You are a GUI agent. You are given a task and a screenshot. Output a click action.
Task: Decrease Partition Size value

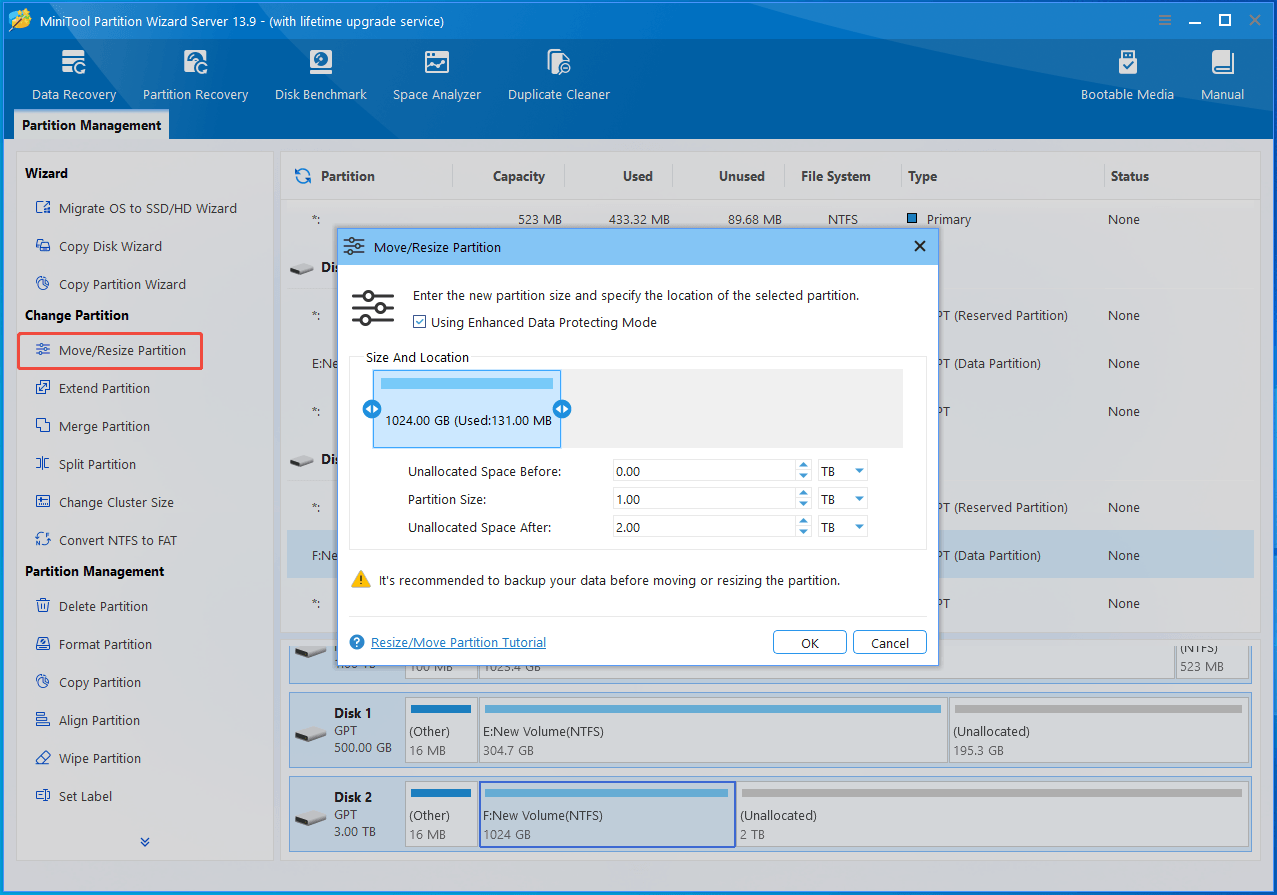[803, 504]
